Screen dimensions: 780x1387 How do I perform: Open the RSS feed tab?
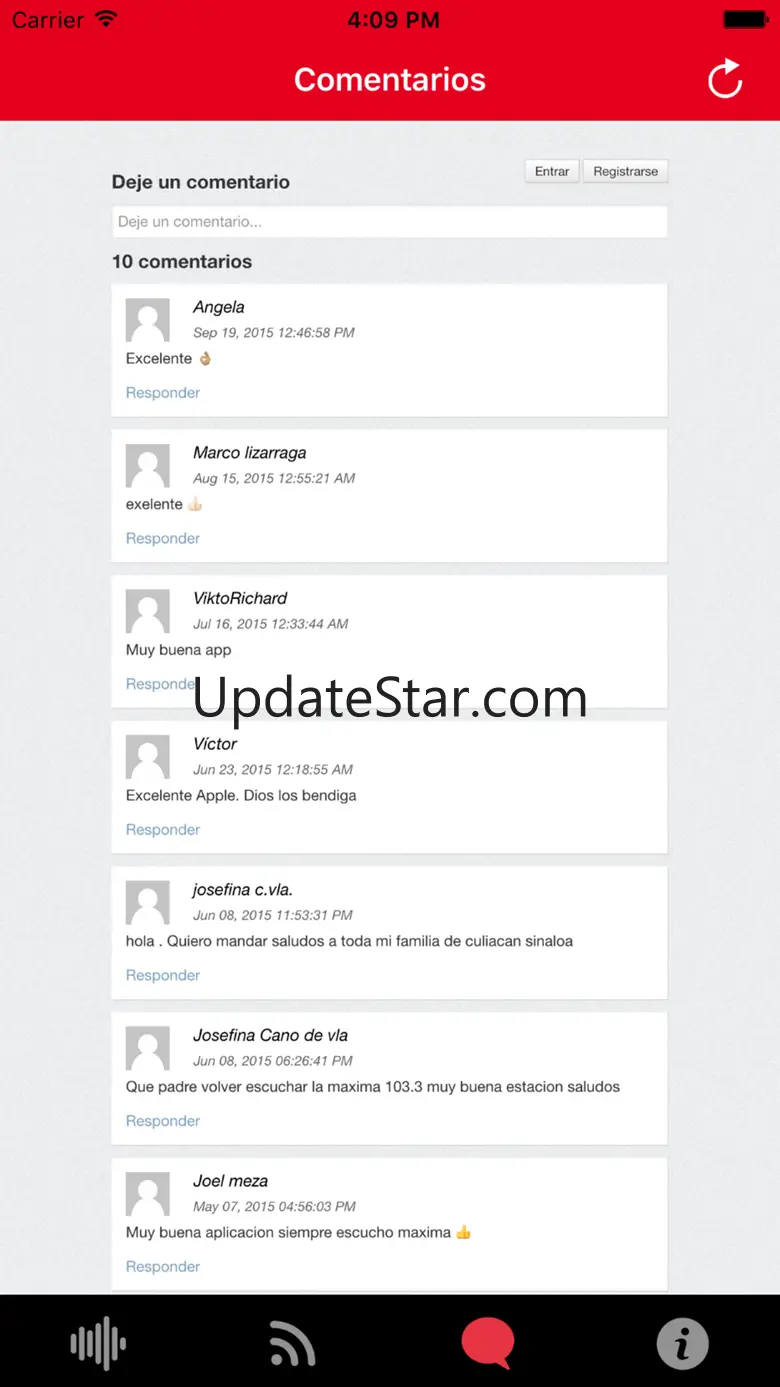pyautogui.click(x=293, y=1343)
